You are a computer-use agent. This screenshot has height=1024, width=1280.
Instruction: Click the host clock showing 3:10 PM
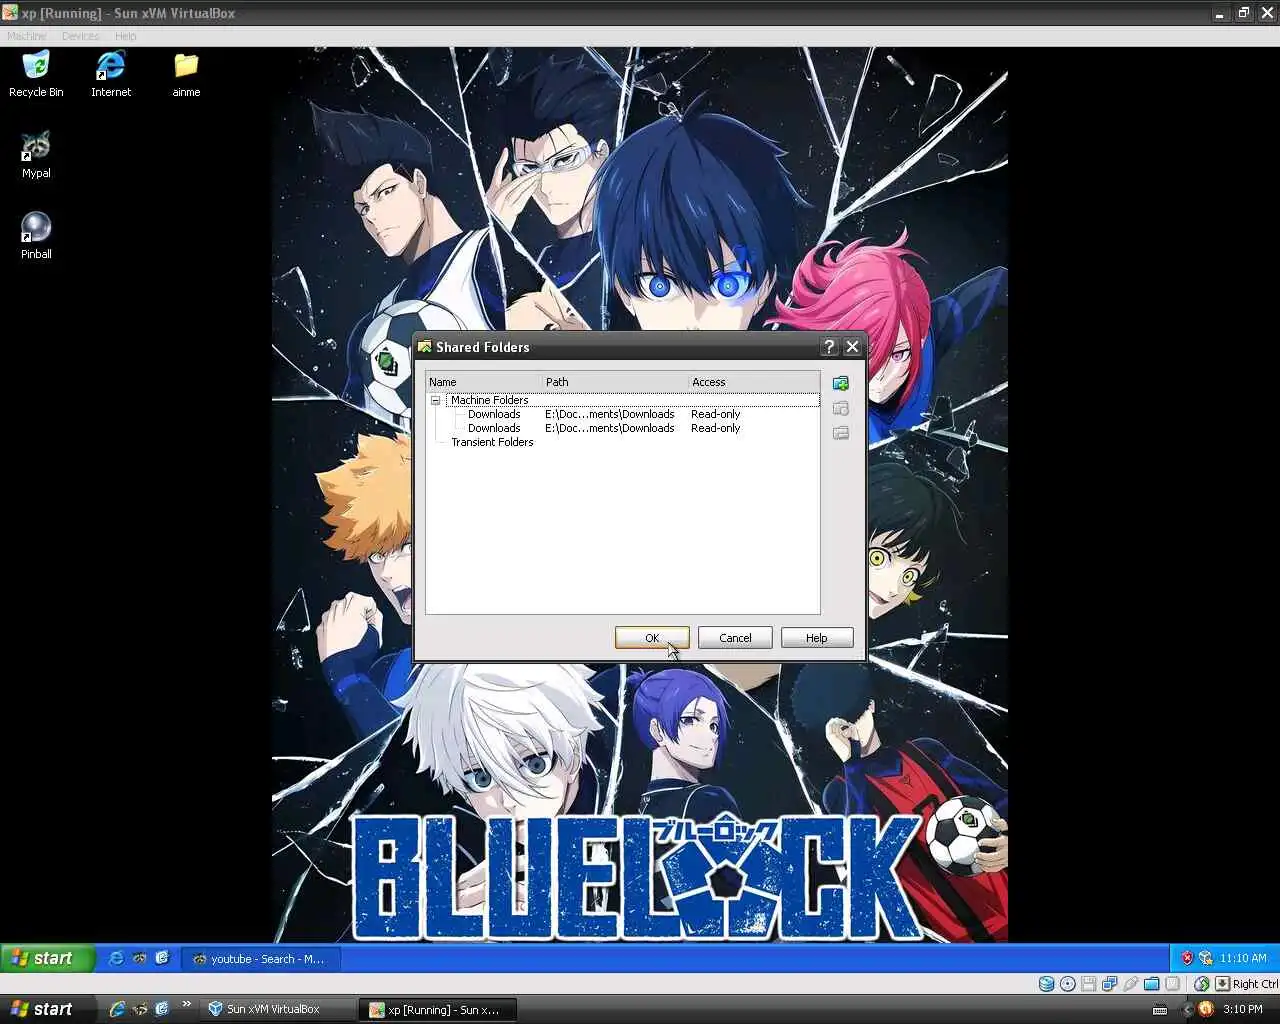point(1243,1009)
